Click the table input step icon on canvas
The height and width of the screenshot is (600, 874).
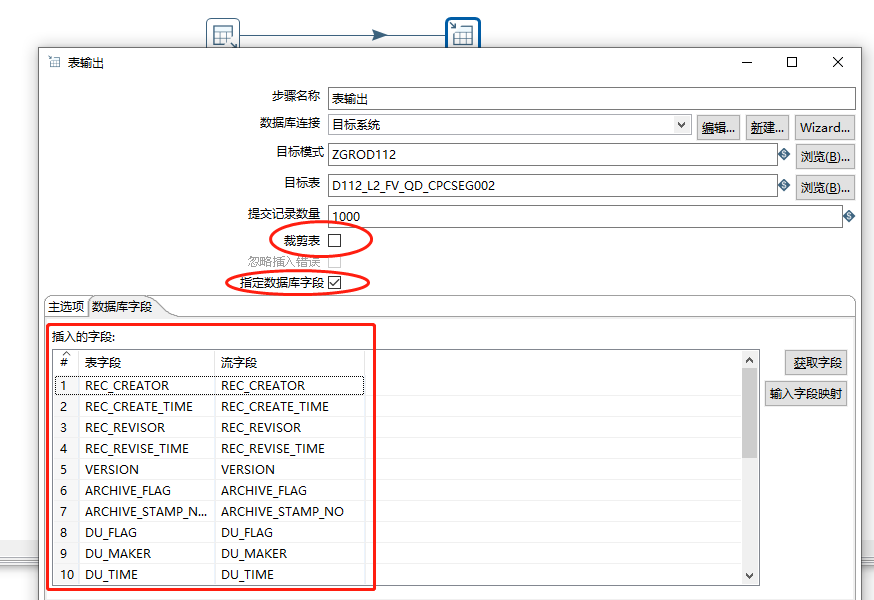pyautogui.click(x=223, y=33)
